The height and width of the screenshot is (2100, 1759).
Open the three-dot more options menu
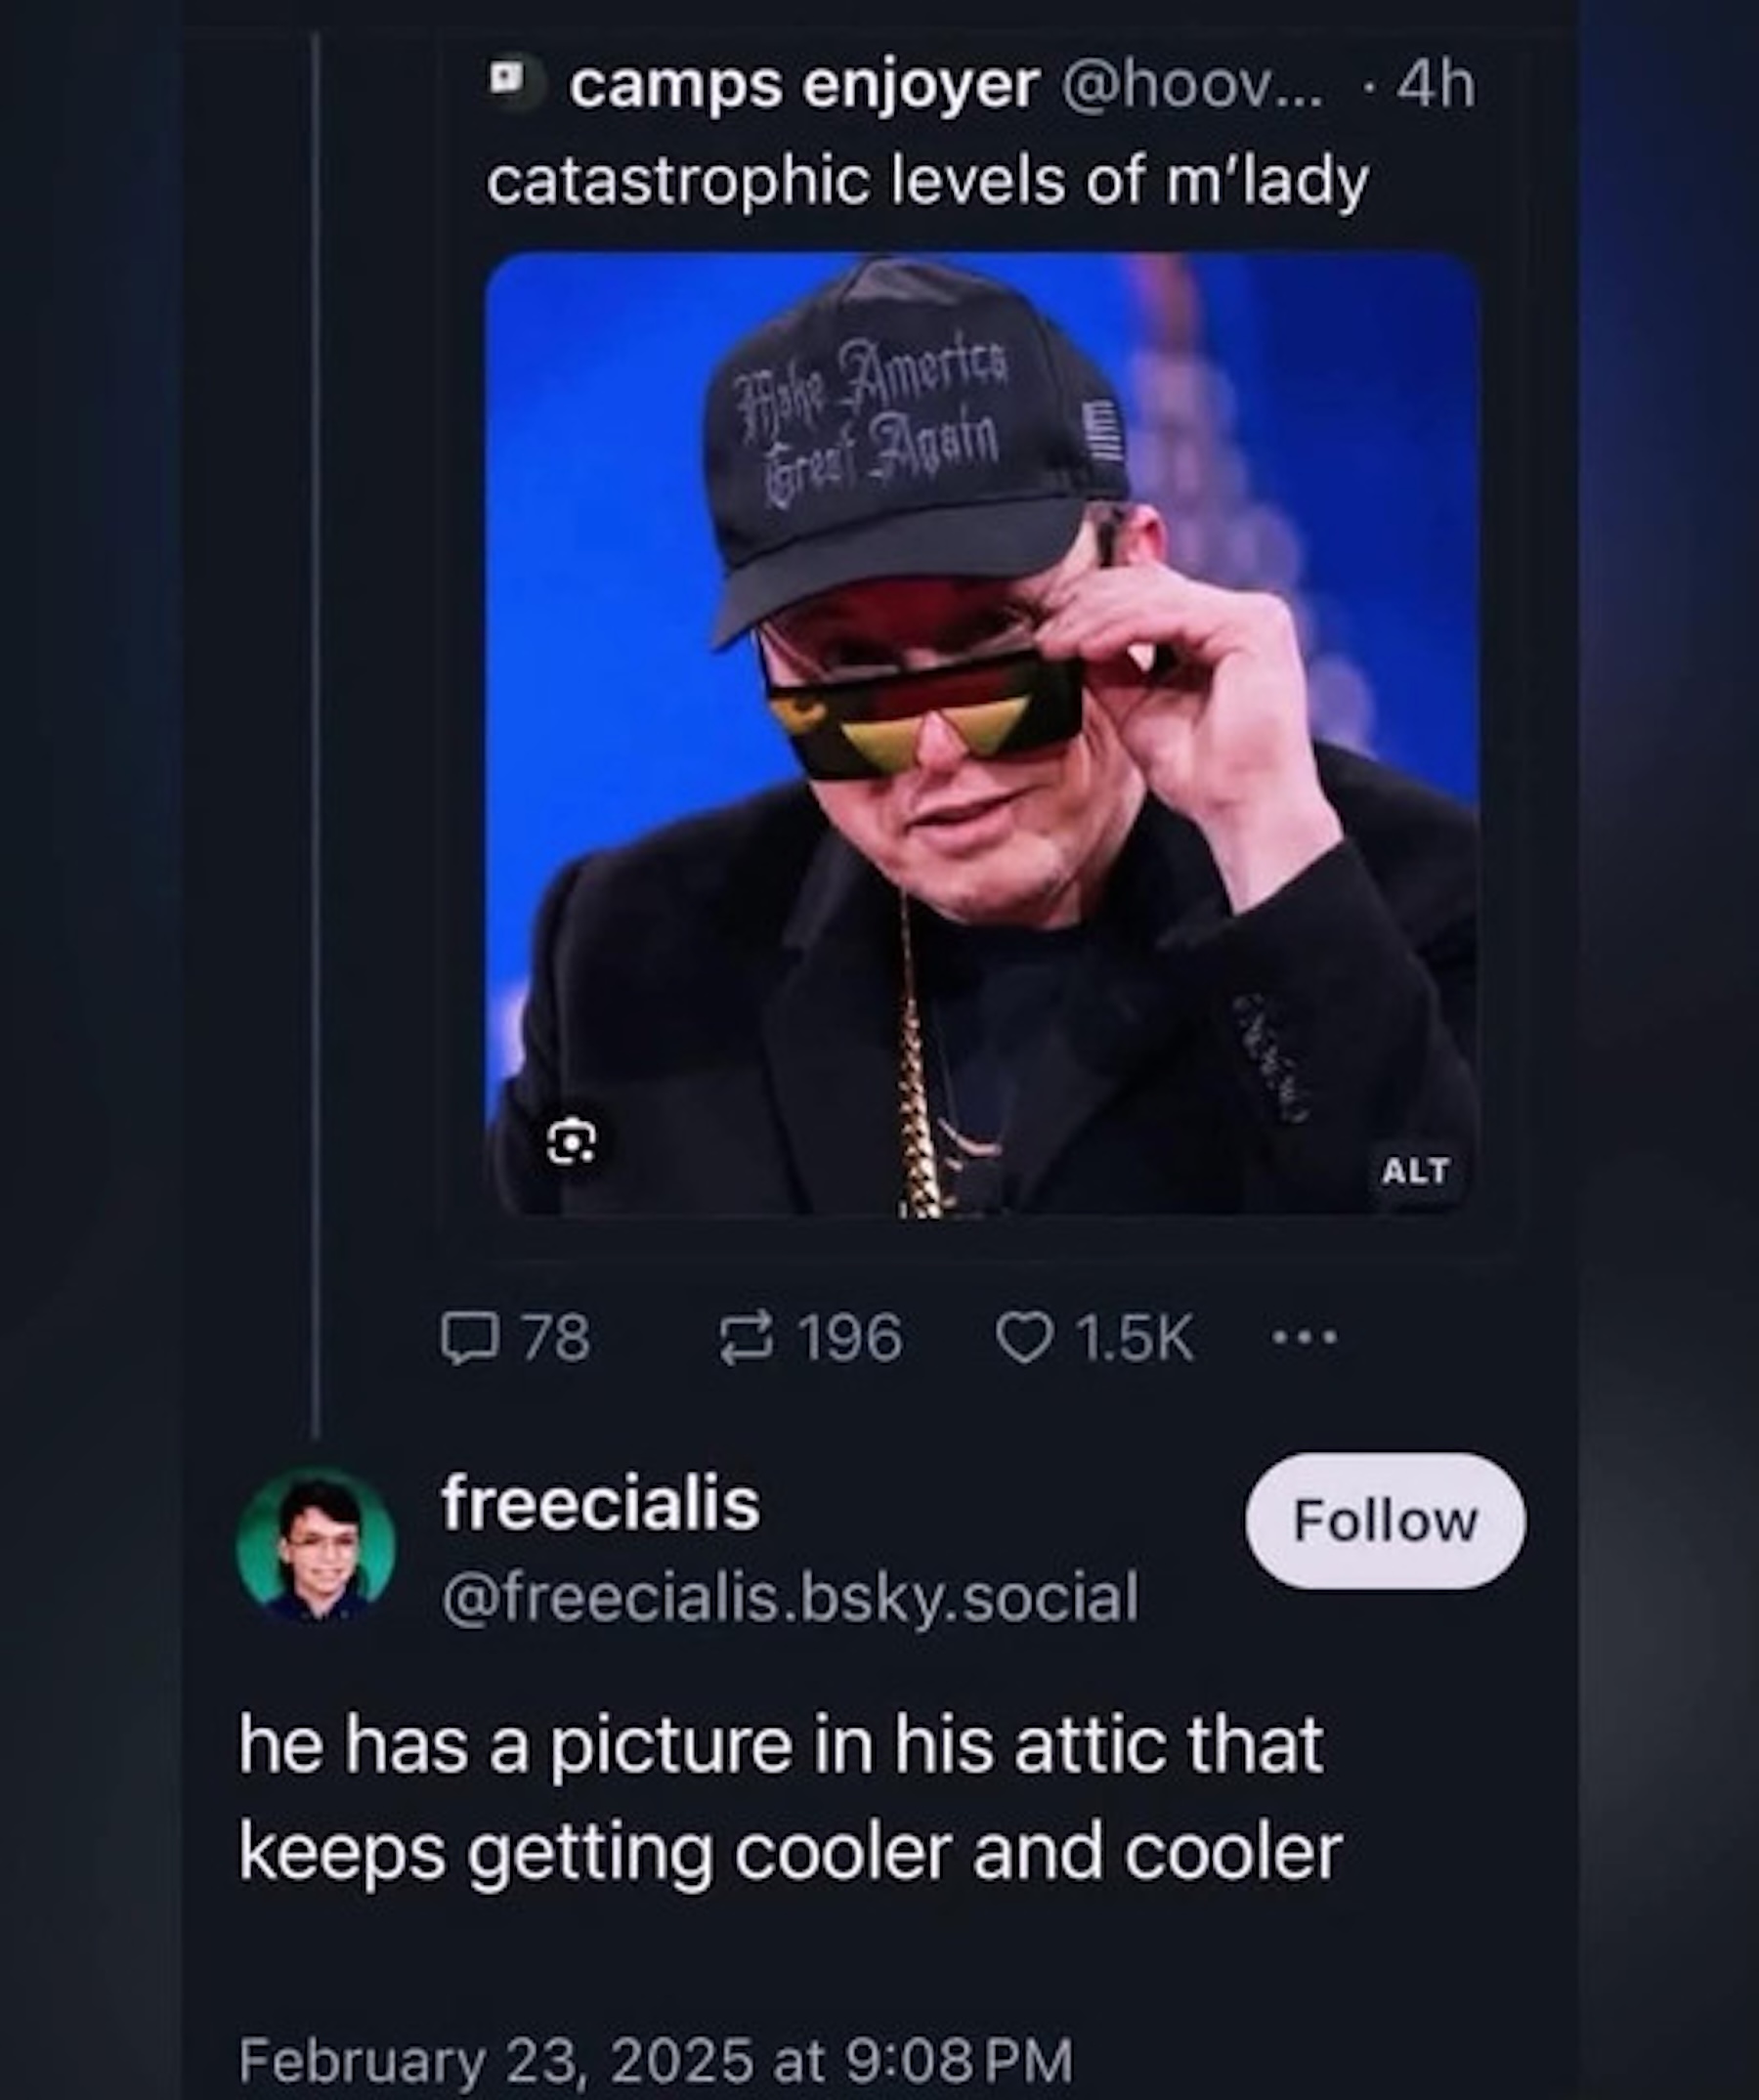pos(1305,1337)
